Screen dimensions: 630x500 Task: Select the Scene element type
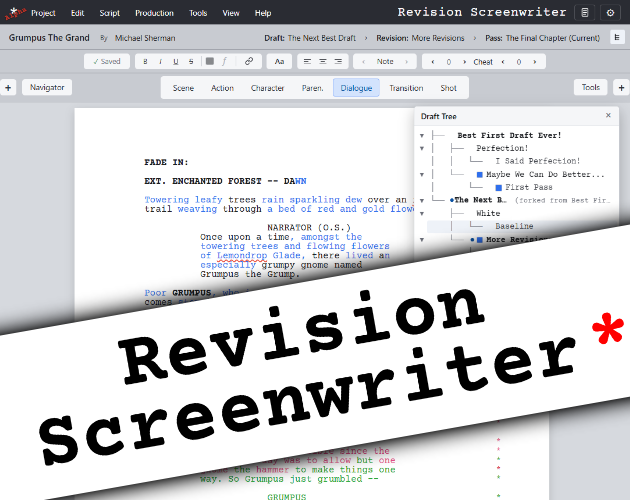pyautogui.click(x=183, y=88)
